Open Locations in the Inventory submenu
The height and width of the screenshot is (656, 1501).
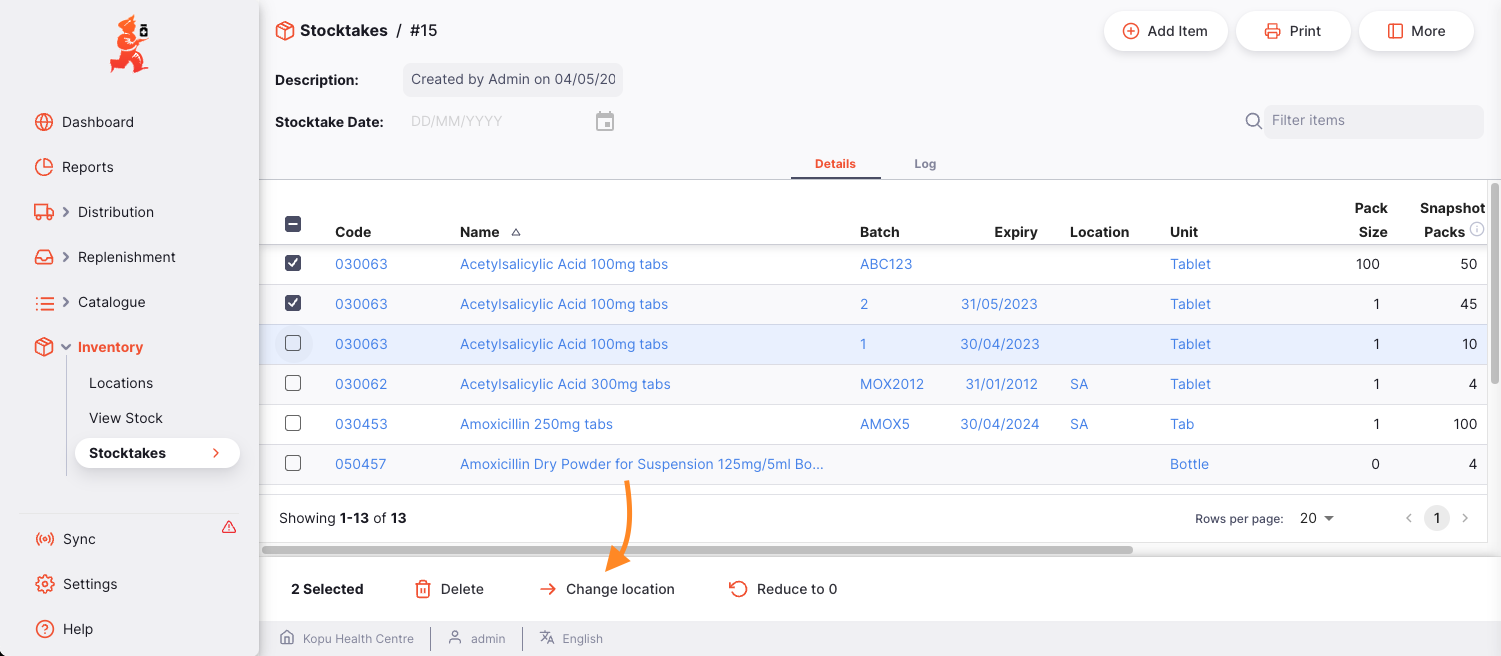pyautogui.click(x=121, y=383)
